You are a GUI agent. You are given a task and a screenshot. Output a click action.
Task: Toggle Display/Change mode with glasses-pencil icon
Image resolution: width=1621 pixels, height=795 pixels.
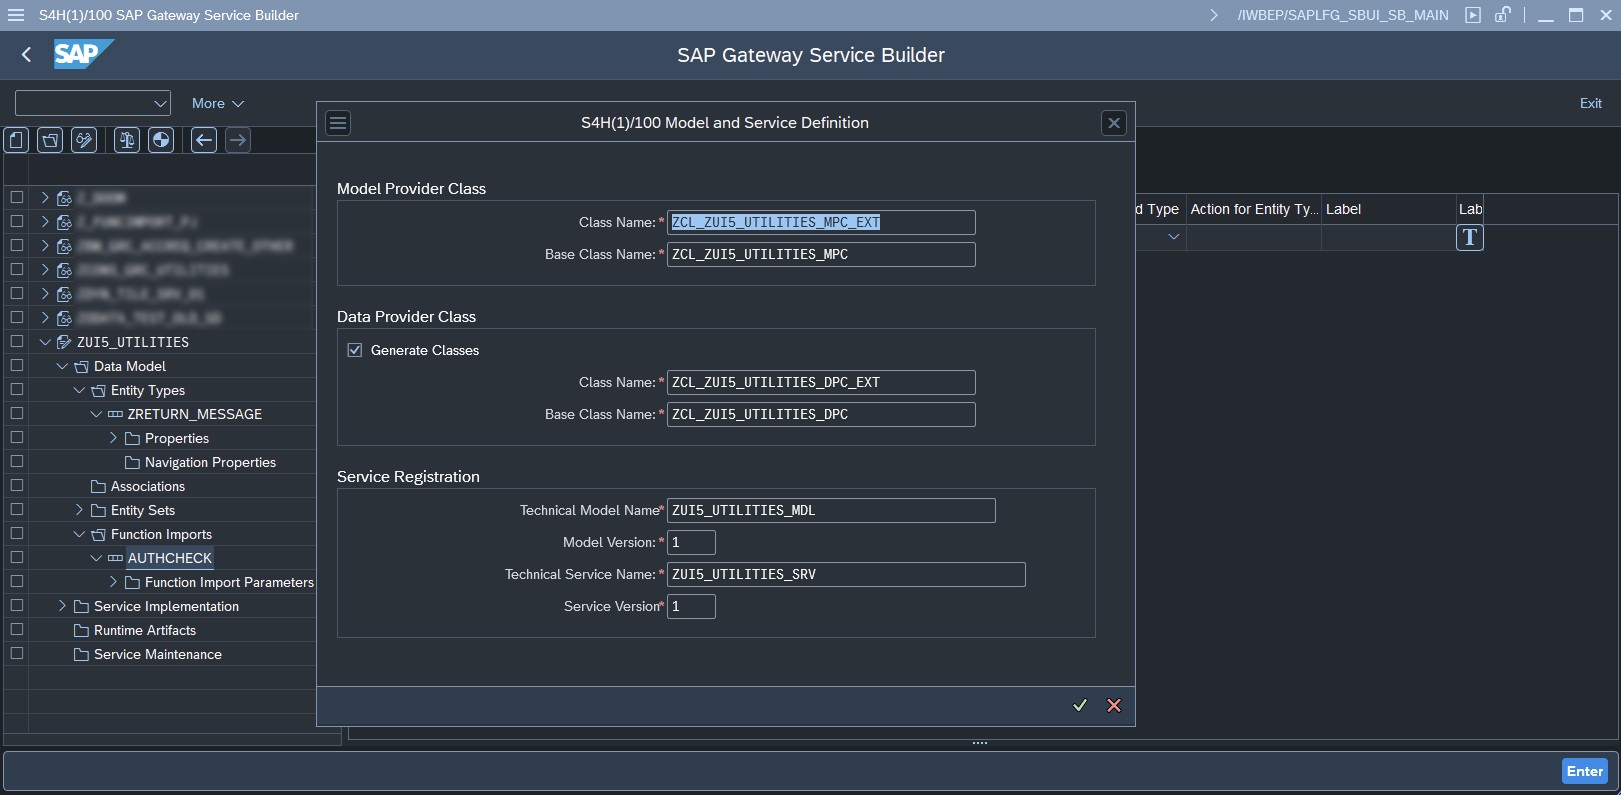(84, 140)
